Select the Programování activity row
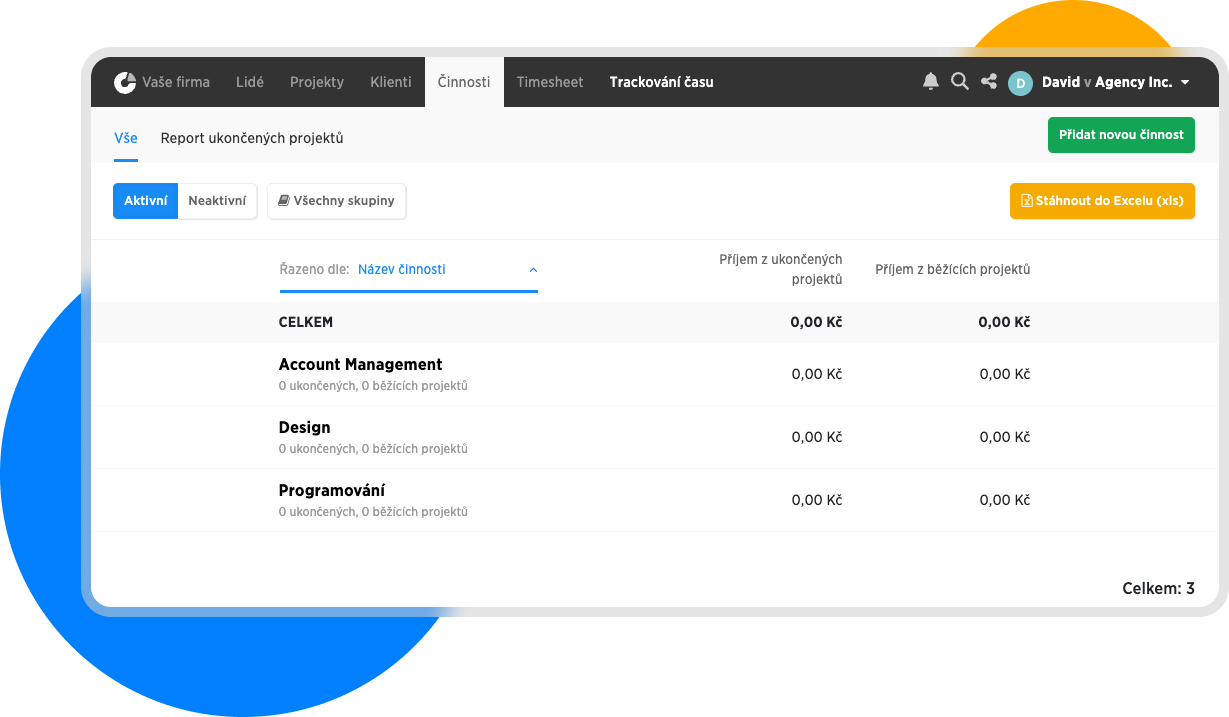The width and height of the screenshot is (1229, 717). 331,491
